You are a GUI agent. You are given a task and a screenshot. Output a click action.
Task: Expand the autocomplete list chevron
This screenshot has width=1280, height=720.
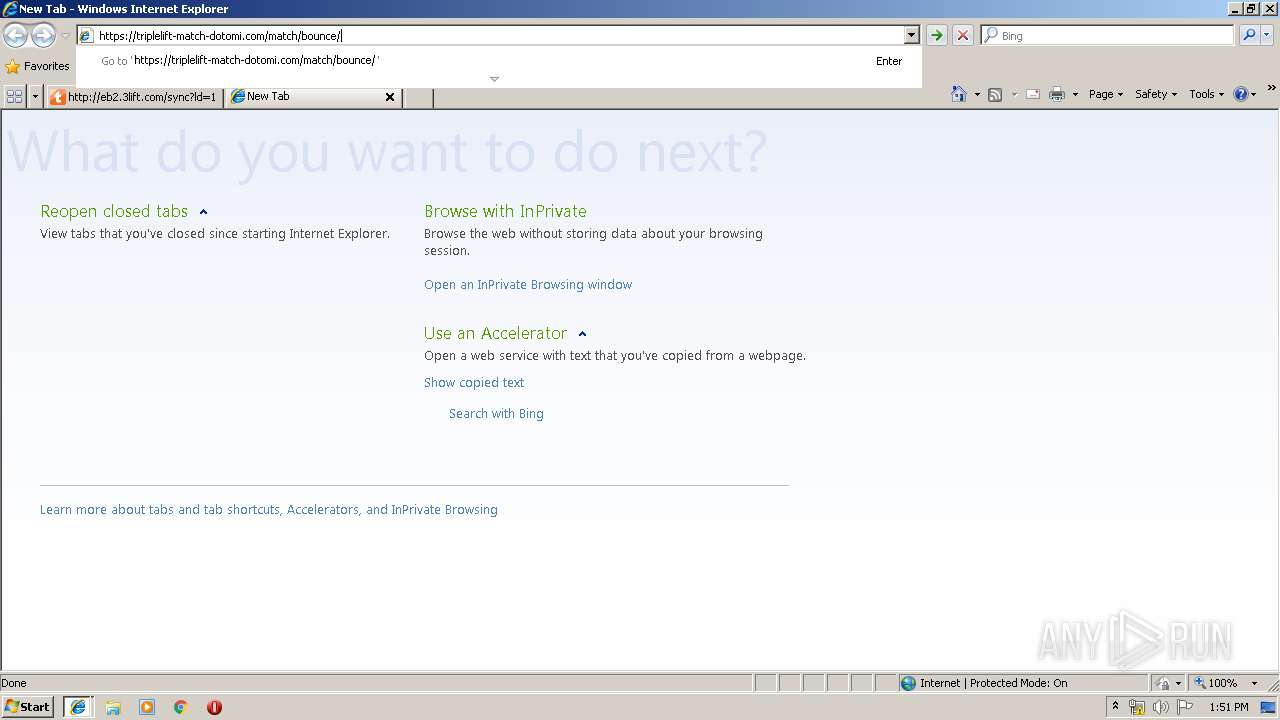tap(494, 79)
